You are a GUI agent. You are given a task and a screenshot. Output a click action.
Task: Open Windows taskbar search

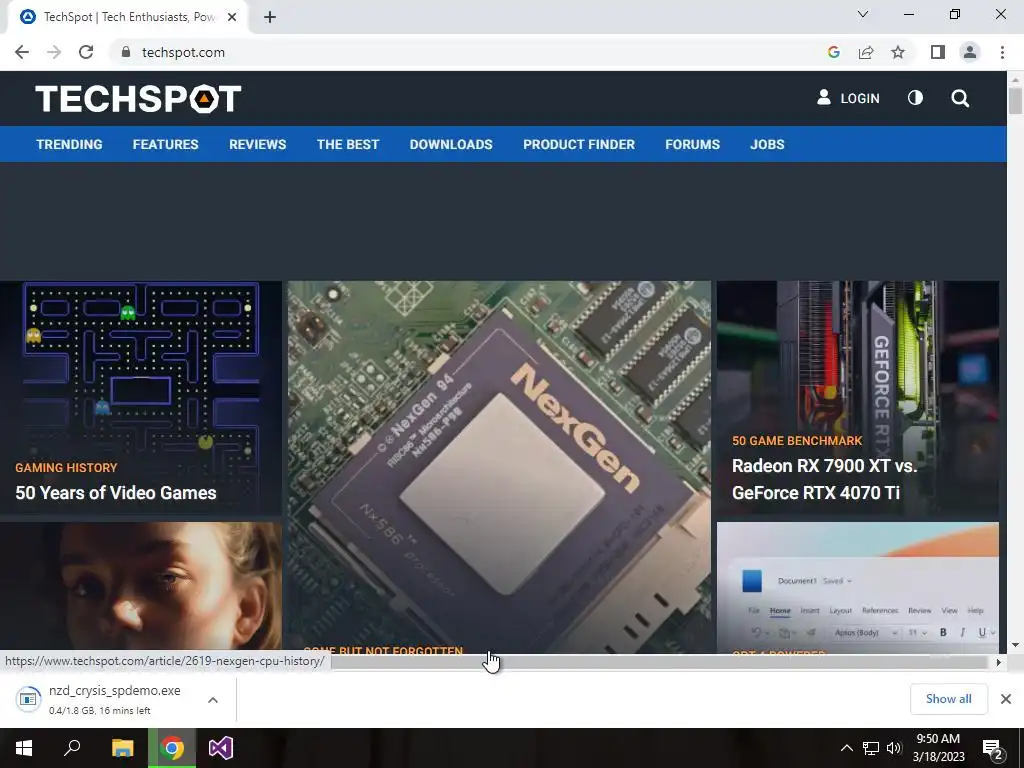coord(72,748)
